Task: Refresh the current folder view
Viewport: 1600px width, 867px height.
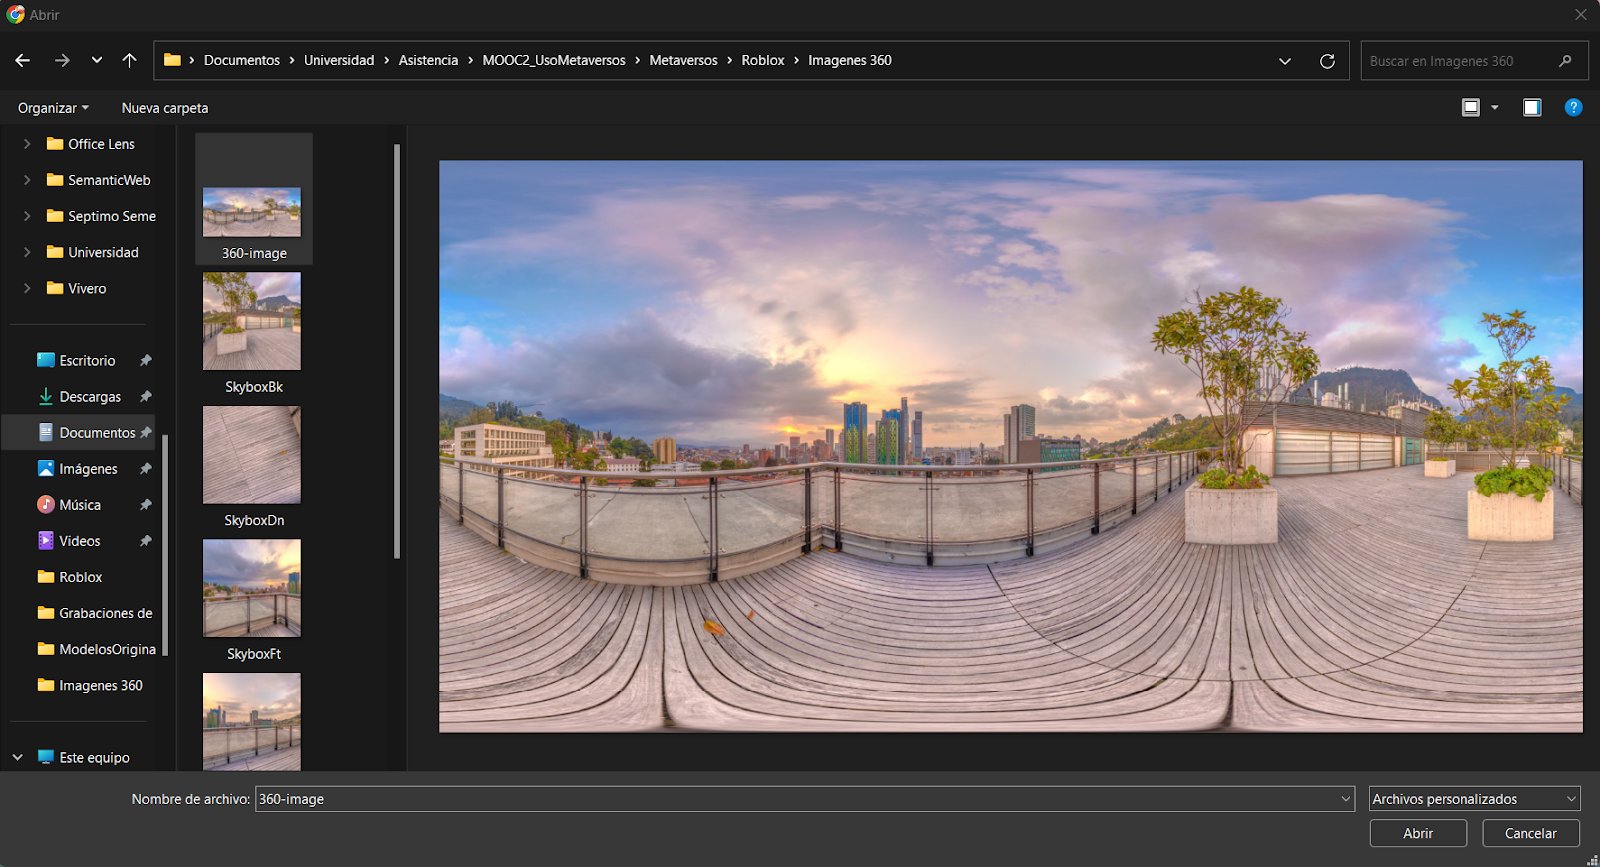Action: [x=1327, y=61]
